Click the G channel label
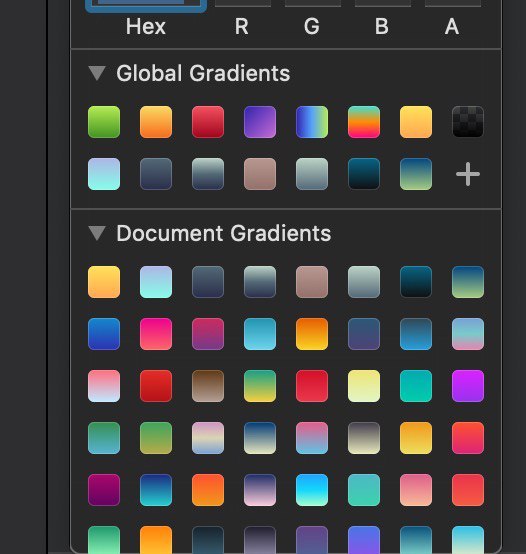The width and height of the screenshot is (526, 554). [312, 27]
